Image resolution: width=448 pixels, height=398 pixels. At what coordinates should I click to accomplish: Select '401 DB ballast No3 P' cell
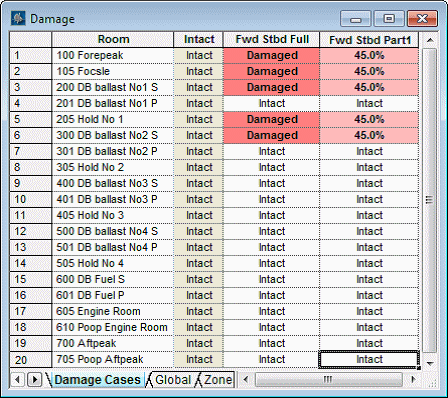click(113, 199)
